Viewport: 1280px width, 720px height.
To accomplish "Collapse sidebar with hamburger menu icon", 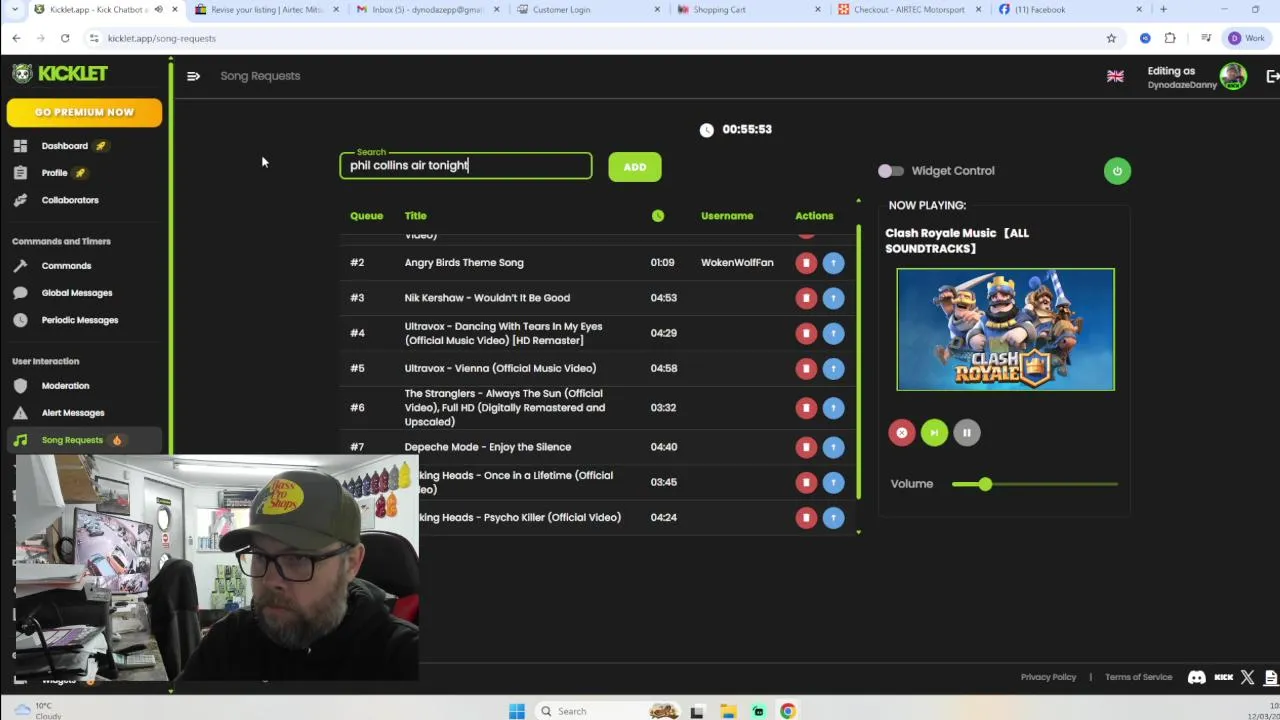I will click(193, 76).
